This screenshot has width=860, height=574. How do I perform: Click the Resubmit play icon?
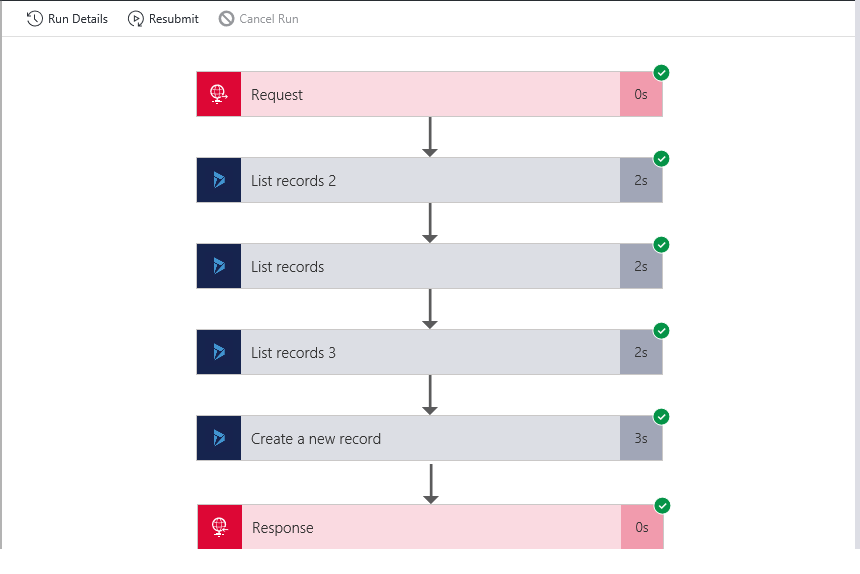click(135, 19)
